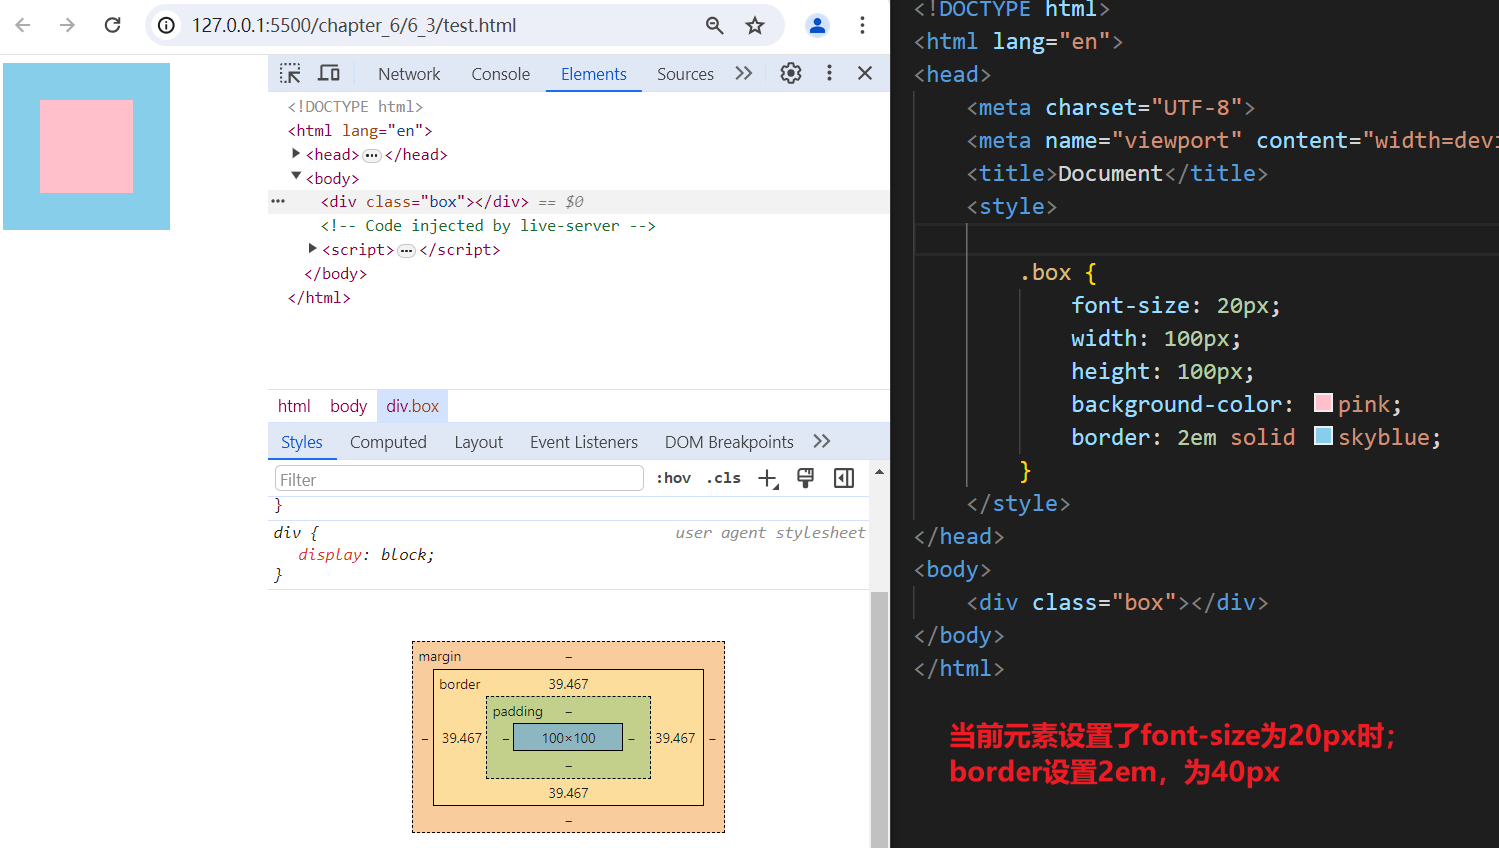Click the html breadcrumb

coord(294,406)
